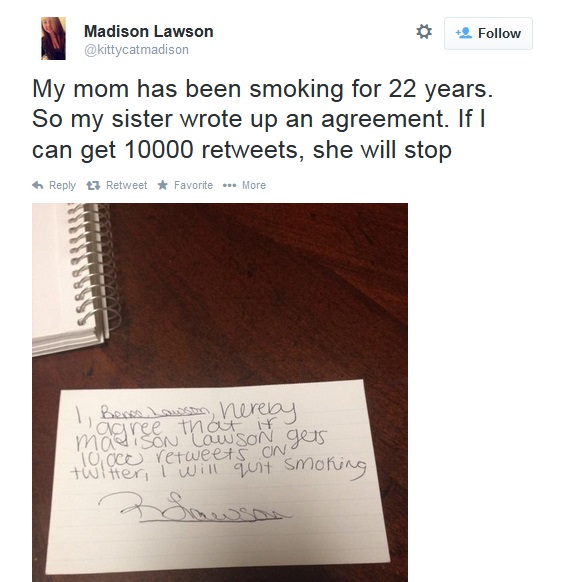The image size is (569, 582).
Task: Click the Follow button
Action: click(x=488, y=33)
